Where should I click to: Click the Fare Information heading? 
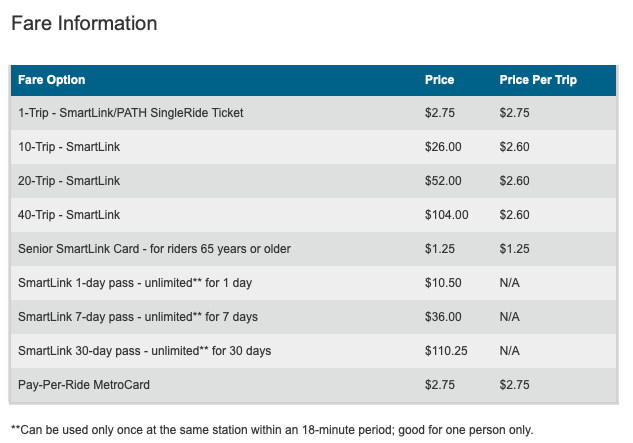tap(84, 23)
